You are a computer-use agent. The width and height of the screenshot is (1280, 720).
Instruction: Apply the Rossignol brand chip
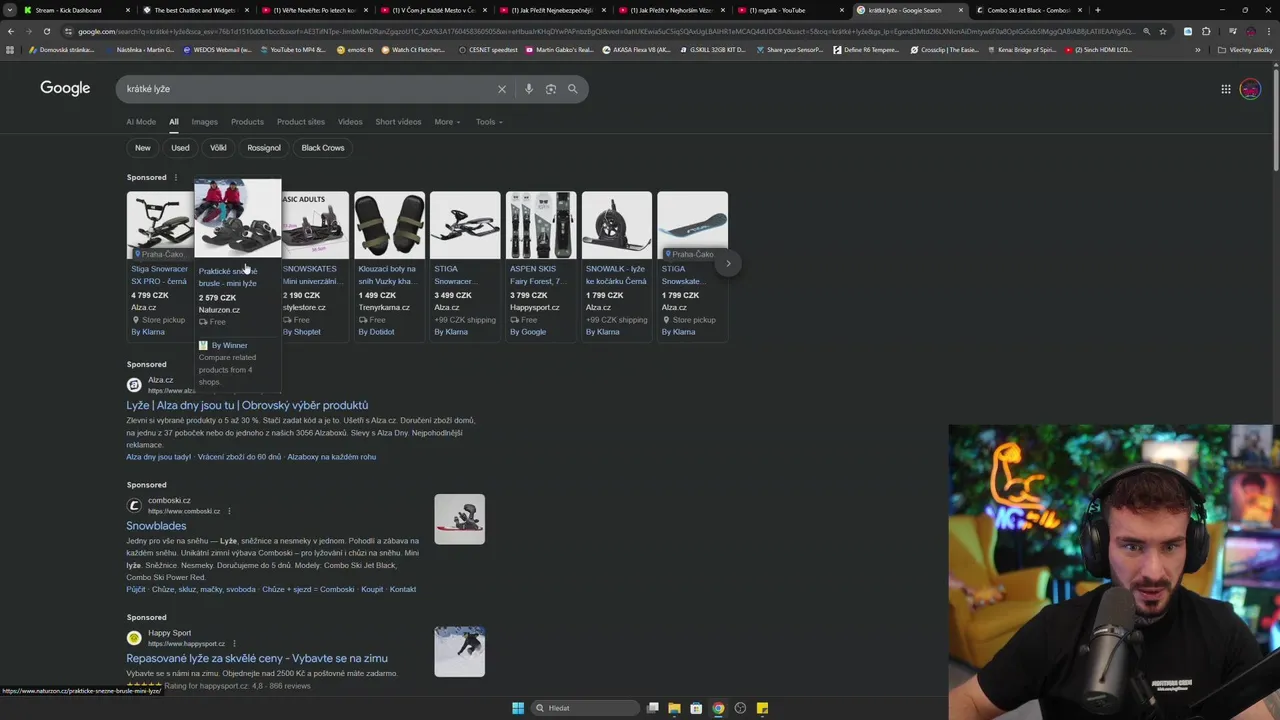point(264,148)
